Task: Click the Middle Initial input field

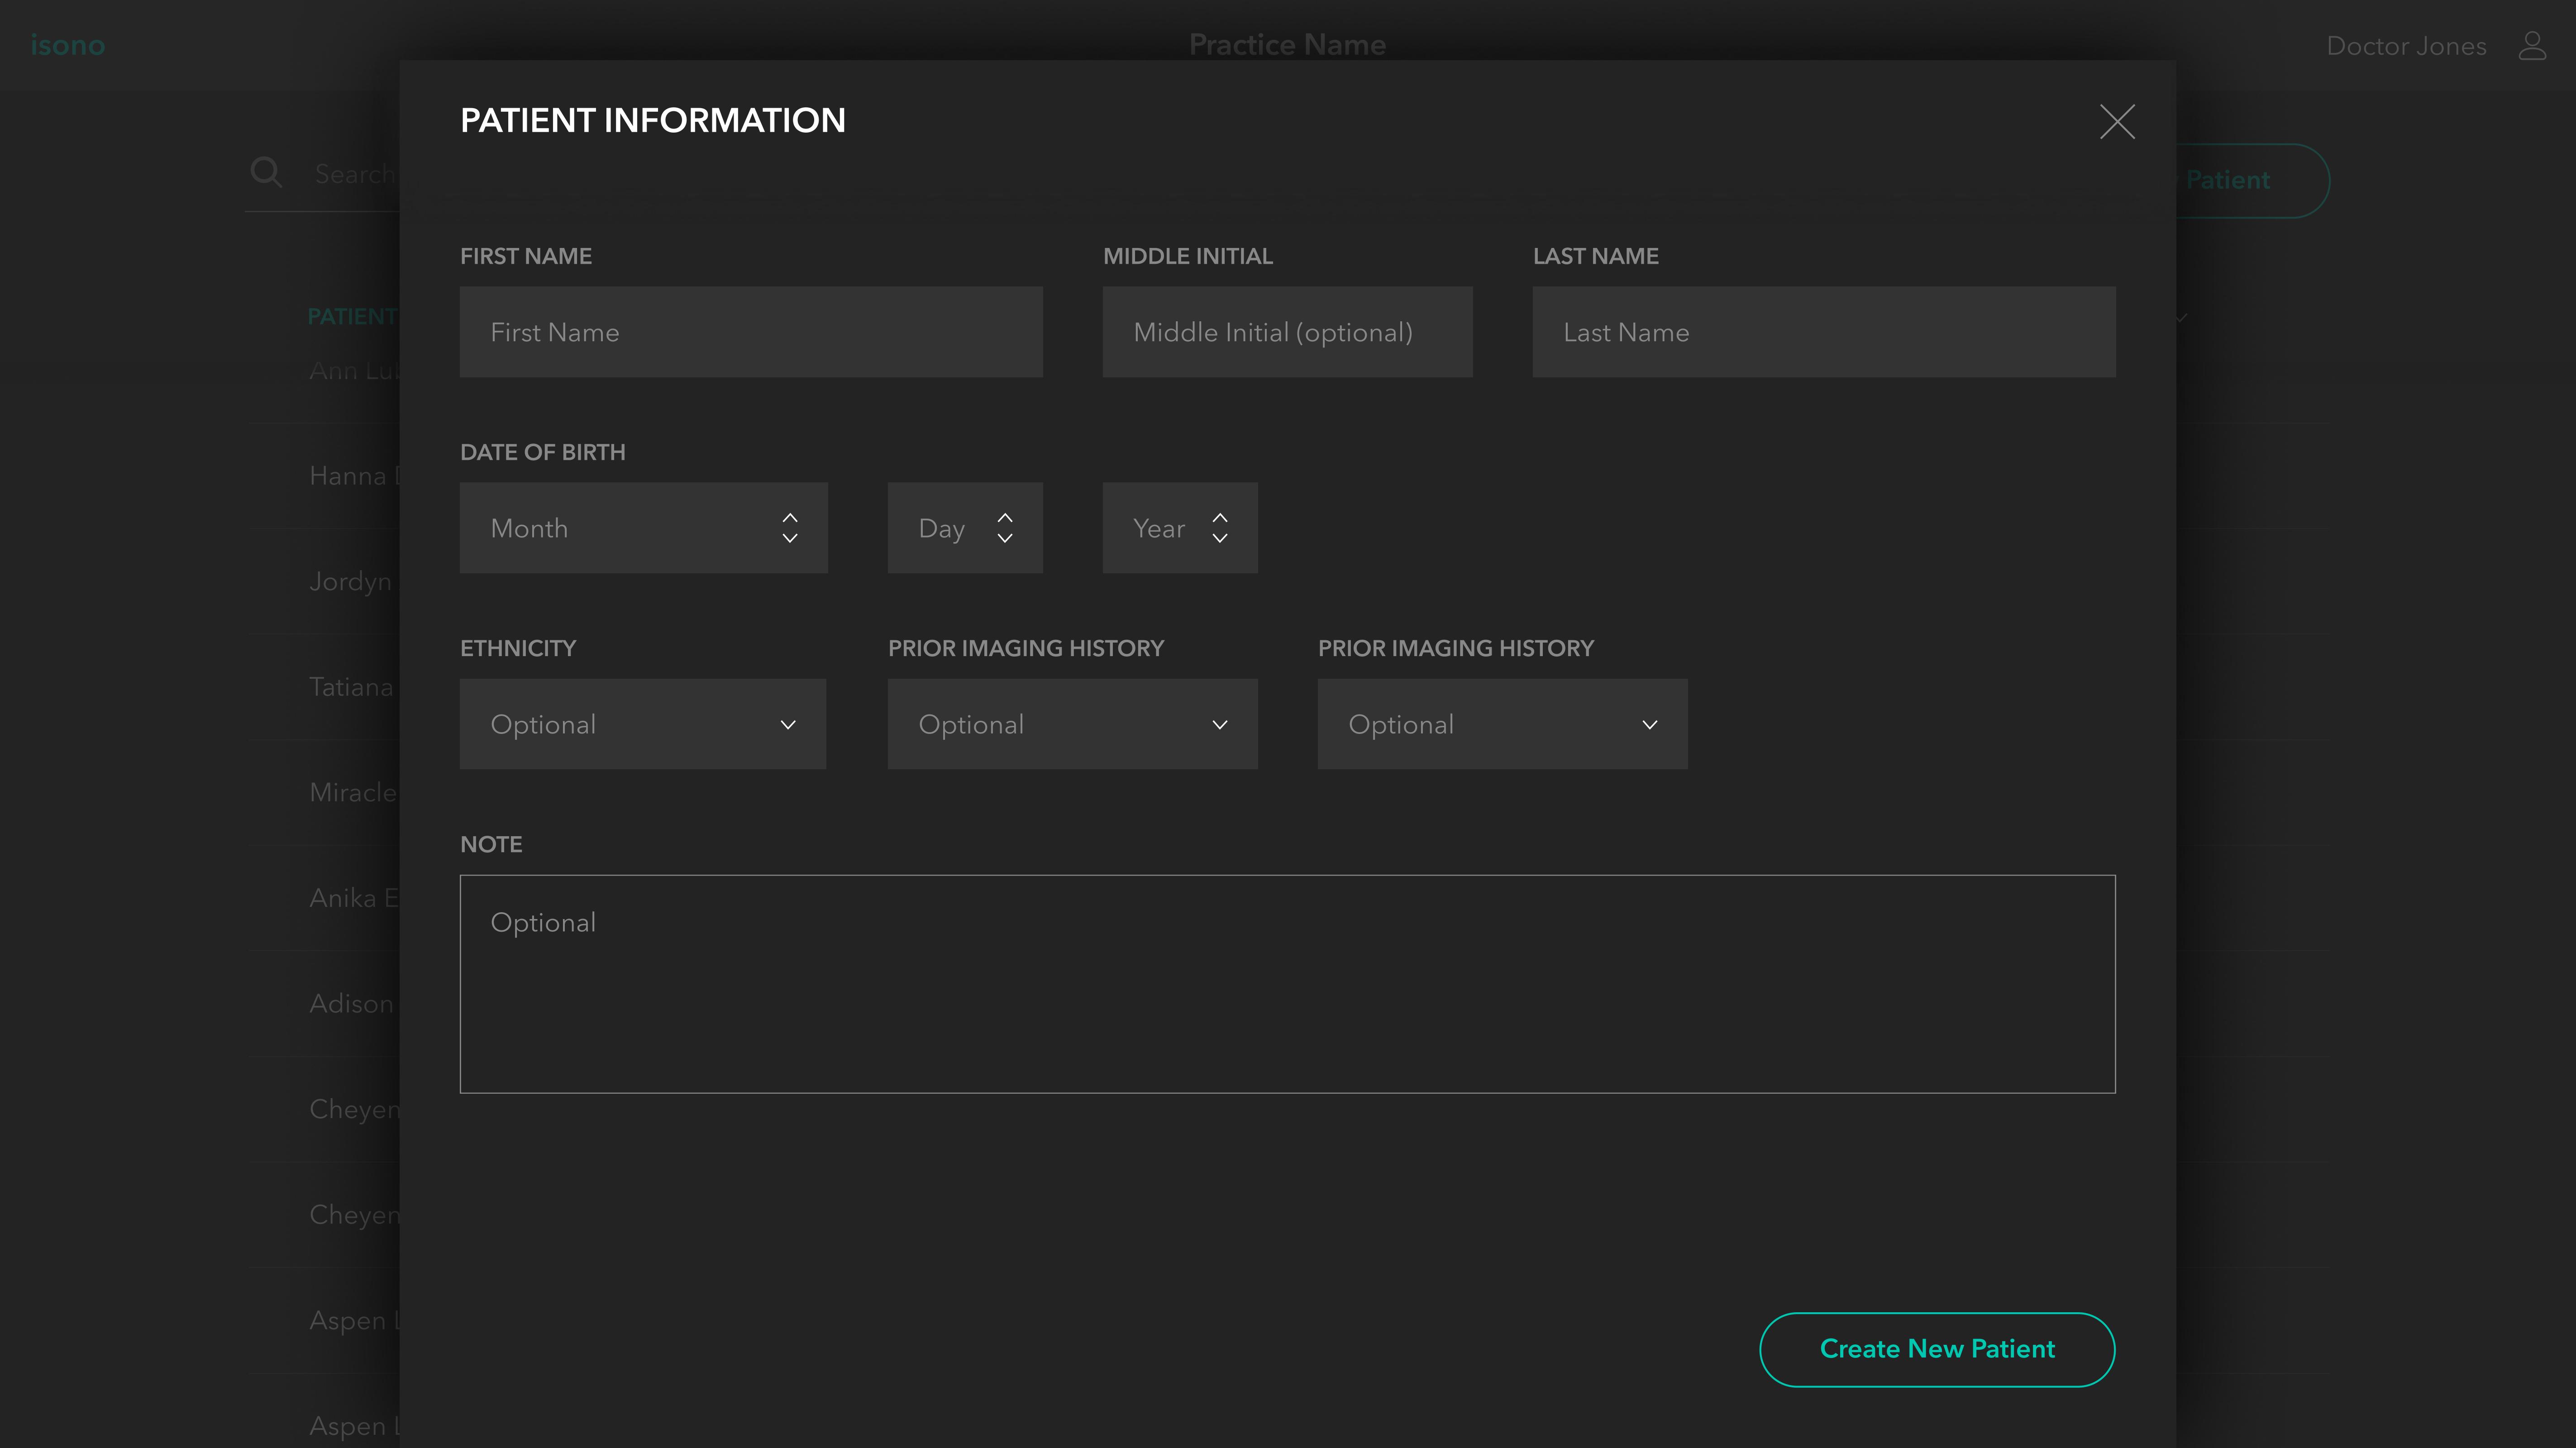Action: click(1287, 332)
